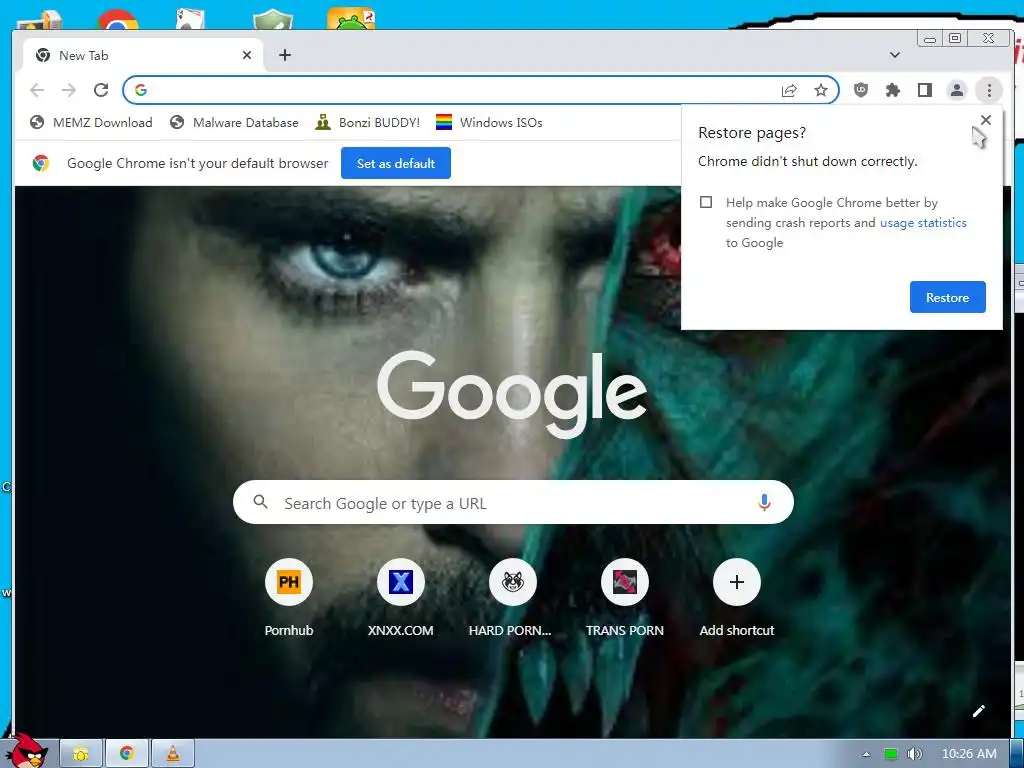This screenshot has width=1024, height=768.
Task: Click the share page icon in address bar
Action: [x=789, y=90]
